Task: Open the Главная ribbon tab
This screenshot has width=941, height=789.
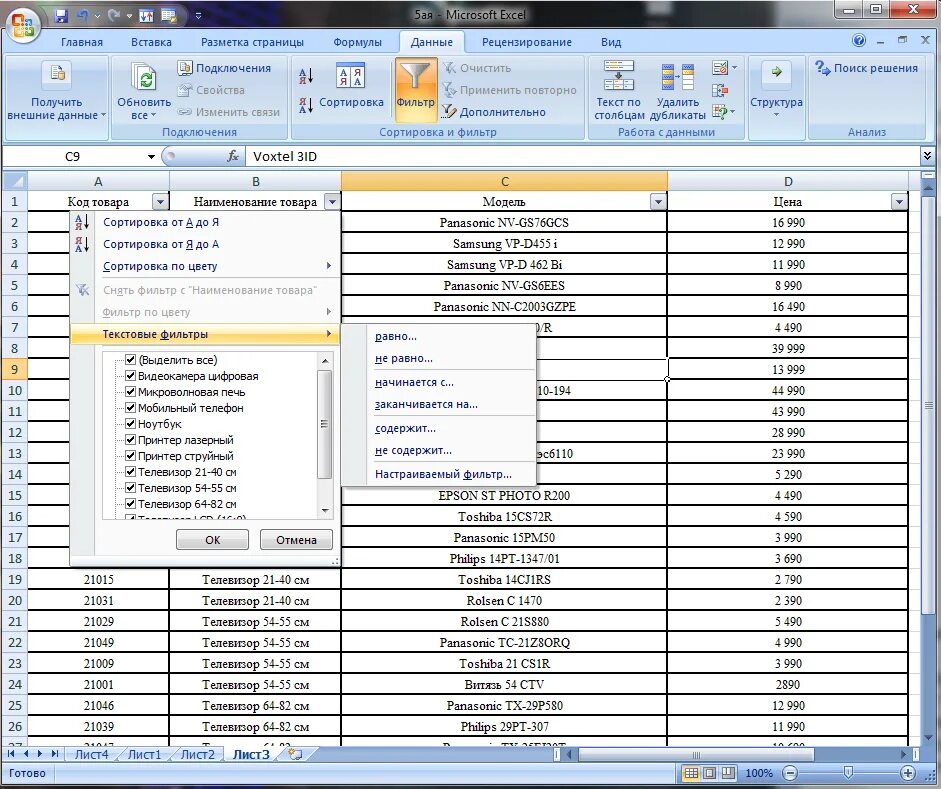Action: coord(82,42)
